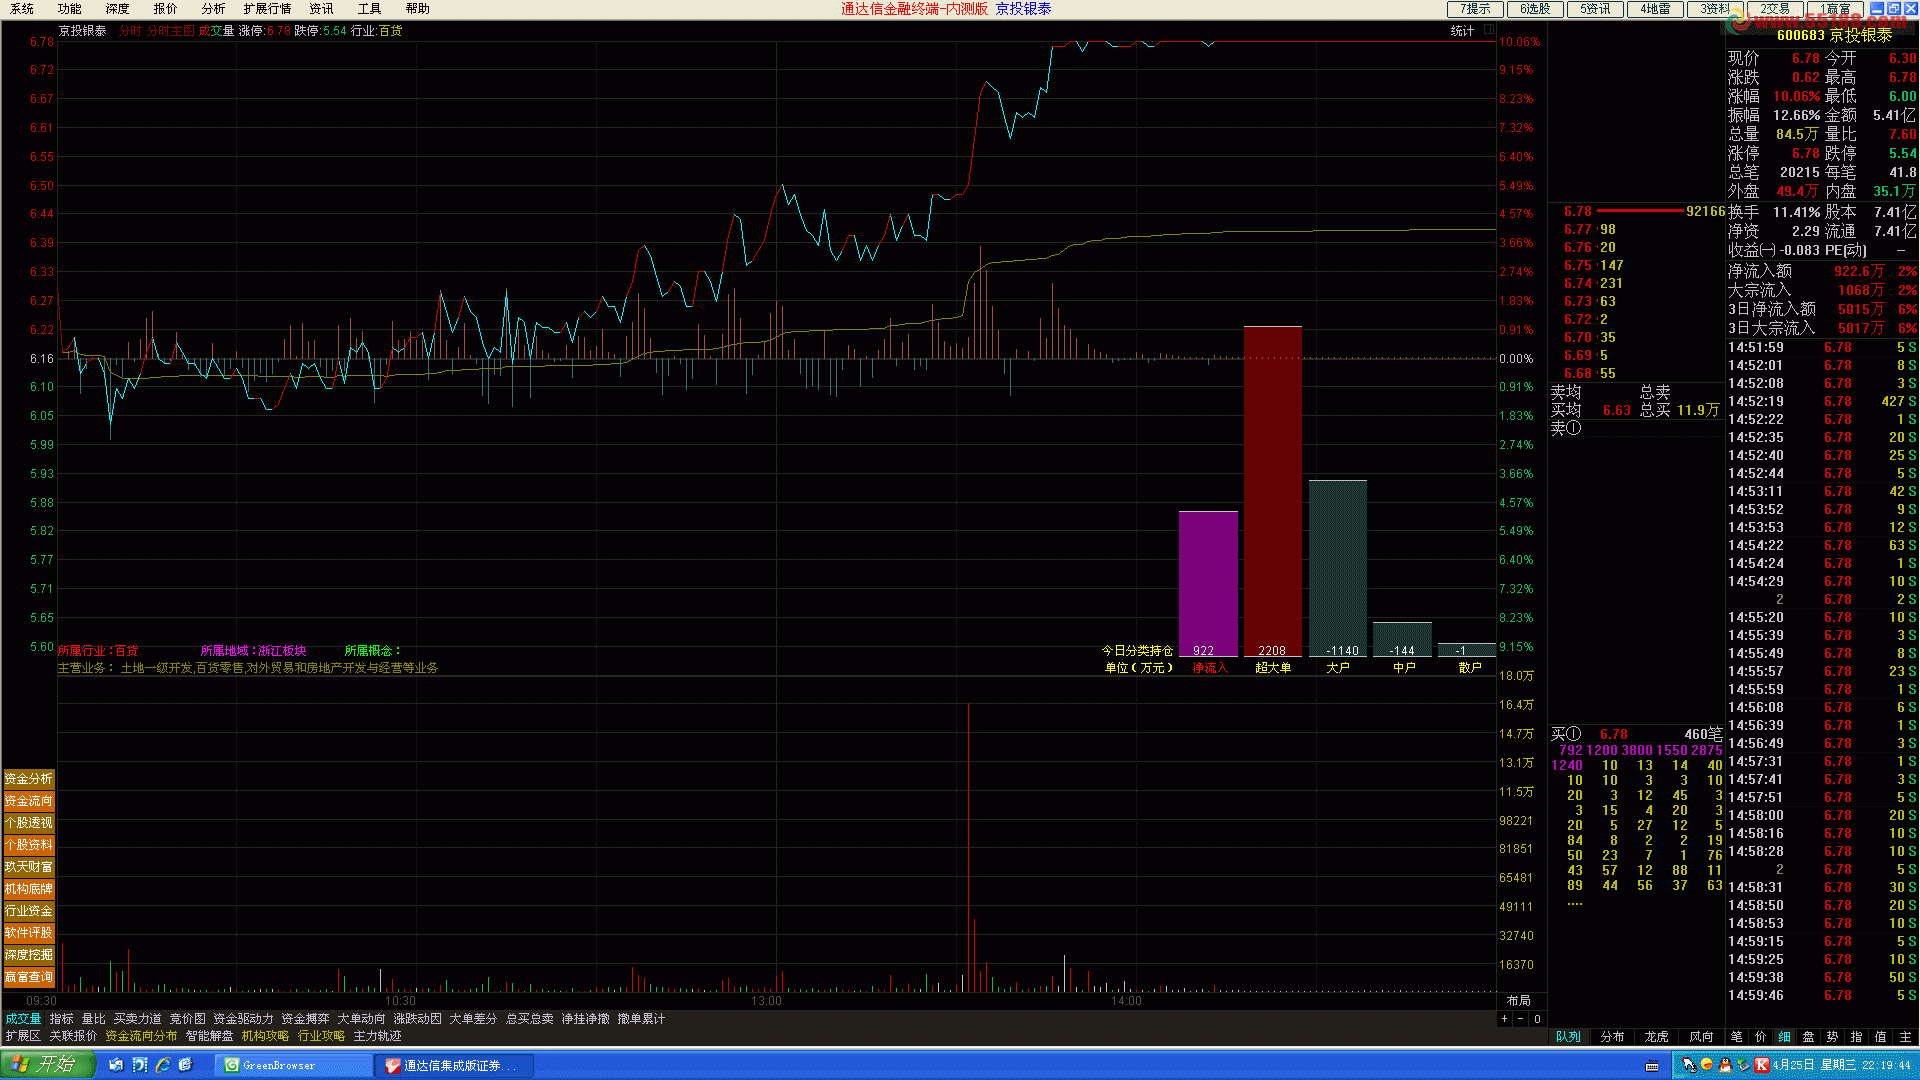This screenshot has height=1080, width=1920.
Task: Switch to the 大单动向 tab
Action: pos(362,1019)
